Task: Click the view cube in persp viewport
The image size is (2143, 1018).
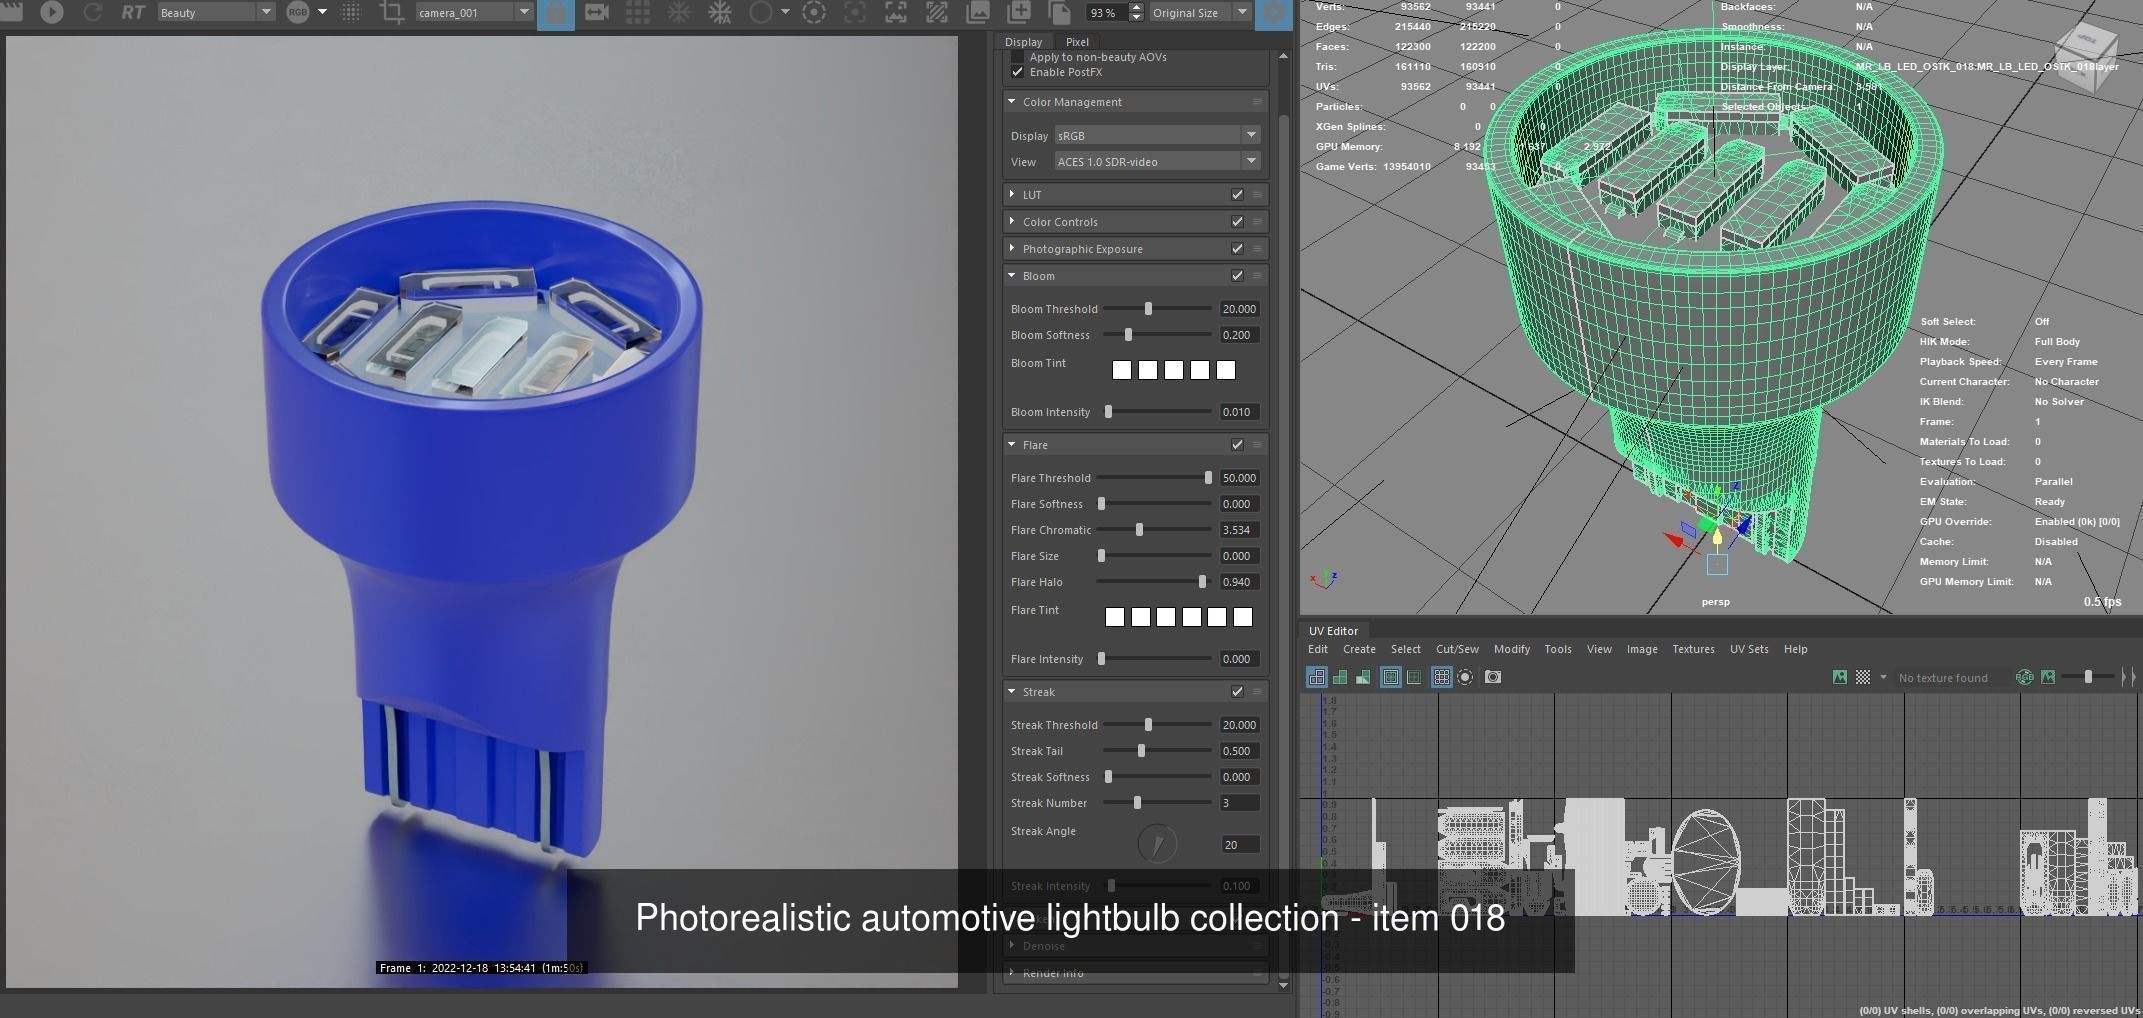Action: point(2085,58)
